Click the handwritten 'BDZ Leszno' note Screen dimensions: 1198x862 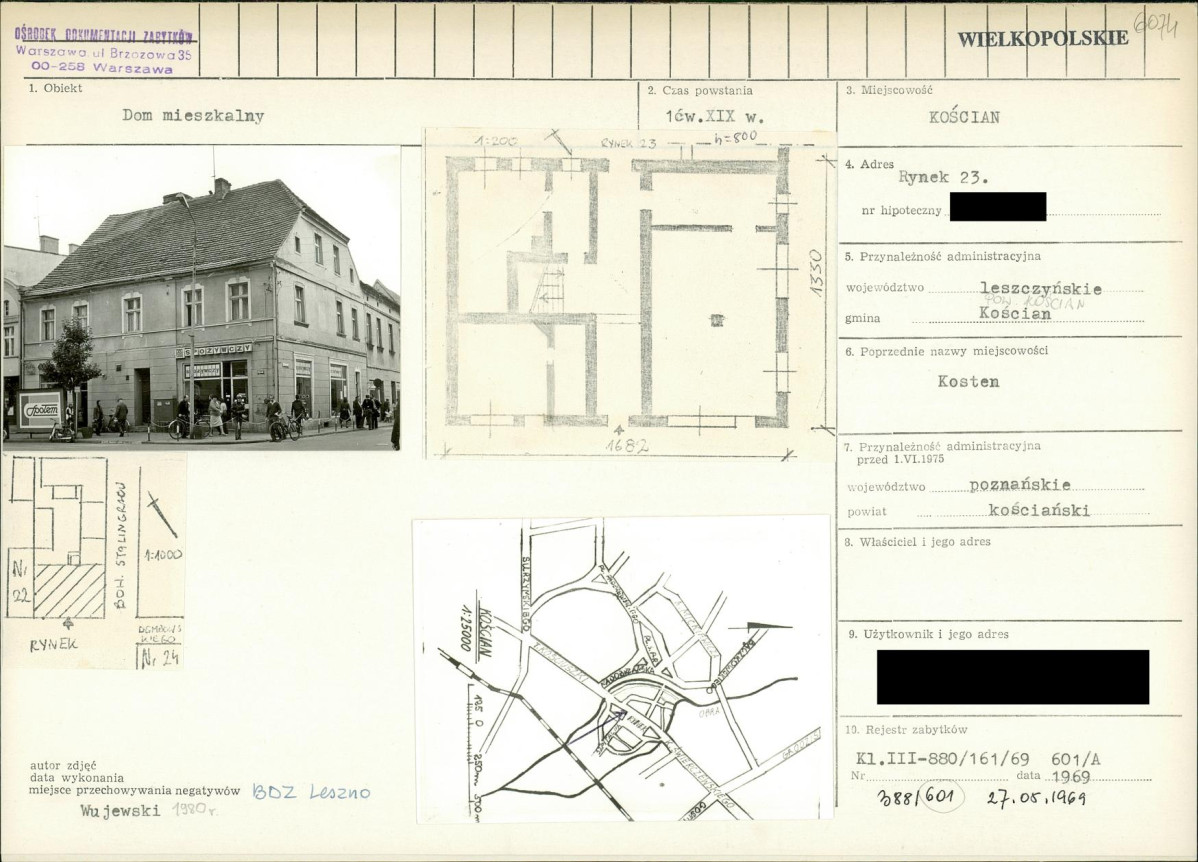tap(311, 792)
